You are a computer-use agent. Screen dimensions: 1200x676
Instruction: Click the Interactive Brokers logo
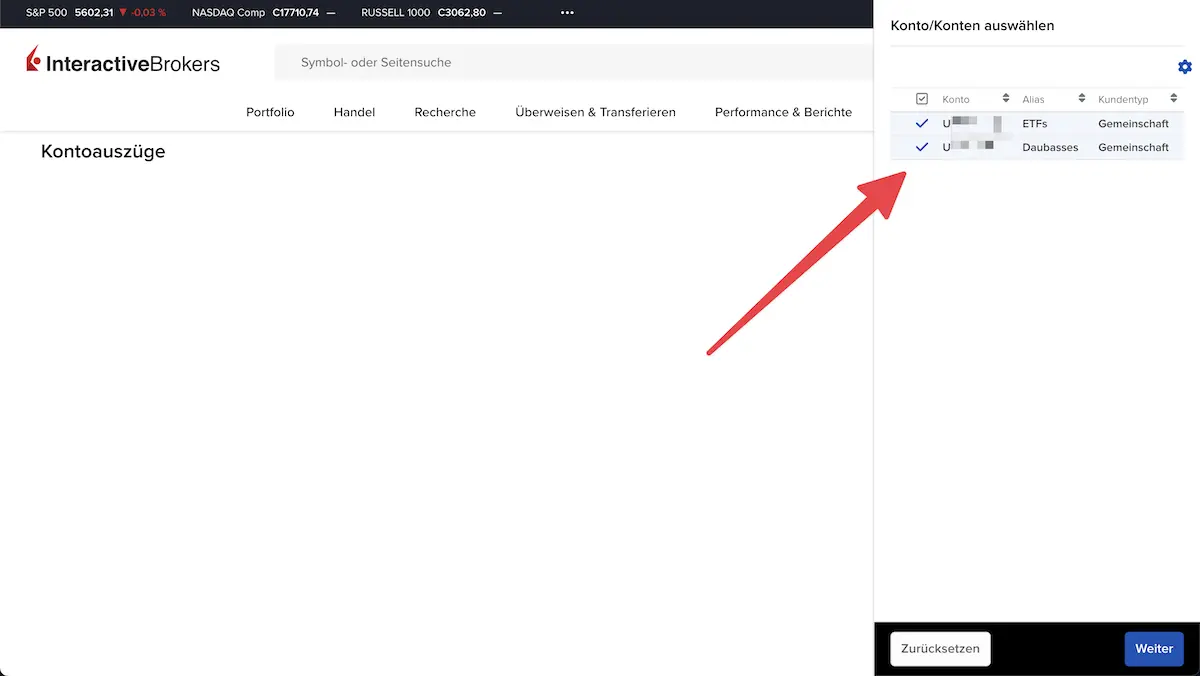click(x=123, y=62)
